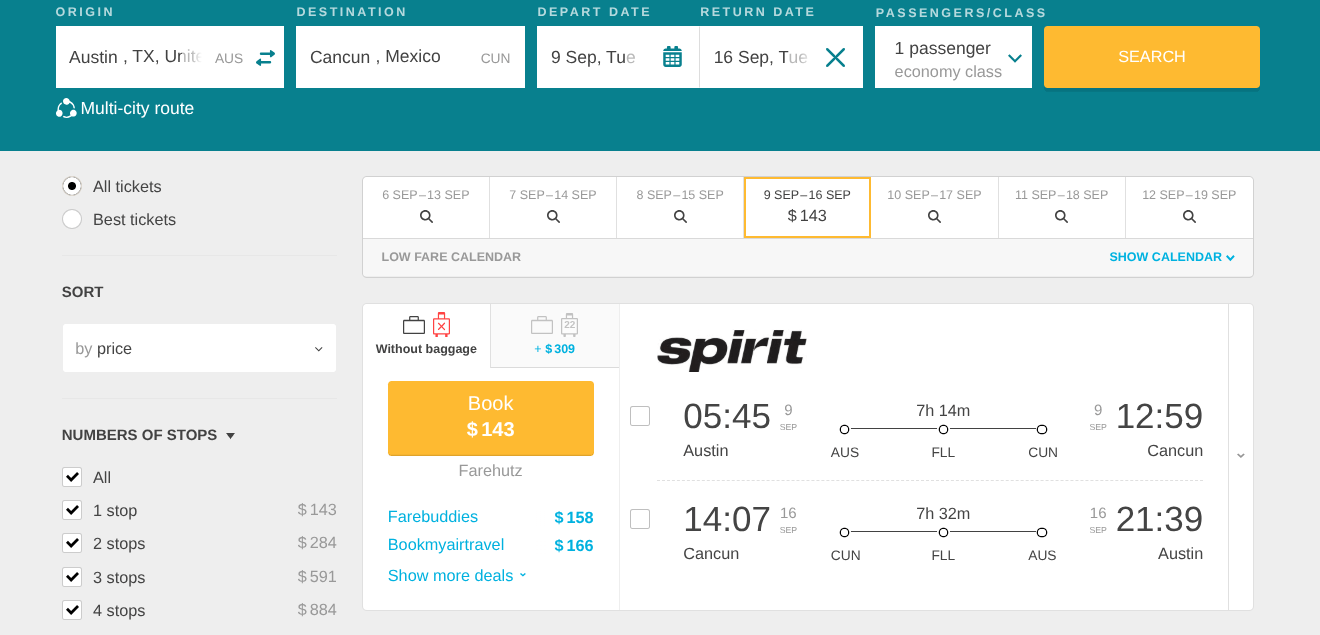The width and height of the screenshot is (1320, 635).
Task: Switch to the with-baggage +$309 tab
Action: click(555, 336)
